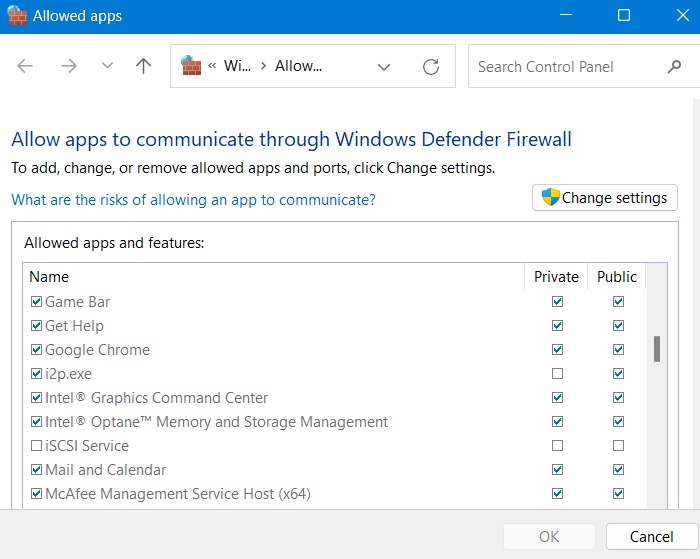Image resolution: width=700 pixels, height=559 pixels.
Task: Toggle the Game Bar name checkbox
Action: pos(37,301)
